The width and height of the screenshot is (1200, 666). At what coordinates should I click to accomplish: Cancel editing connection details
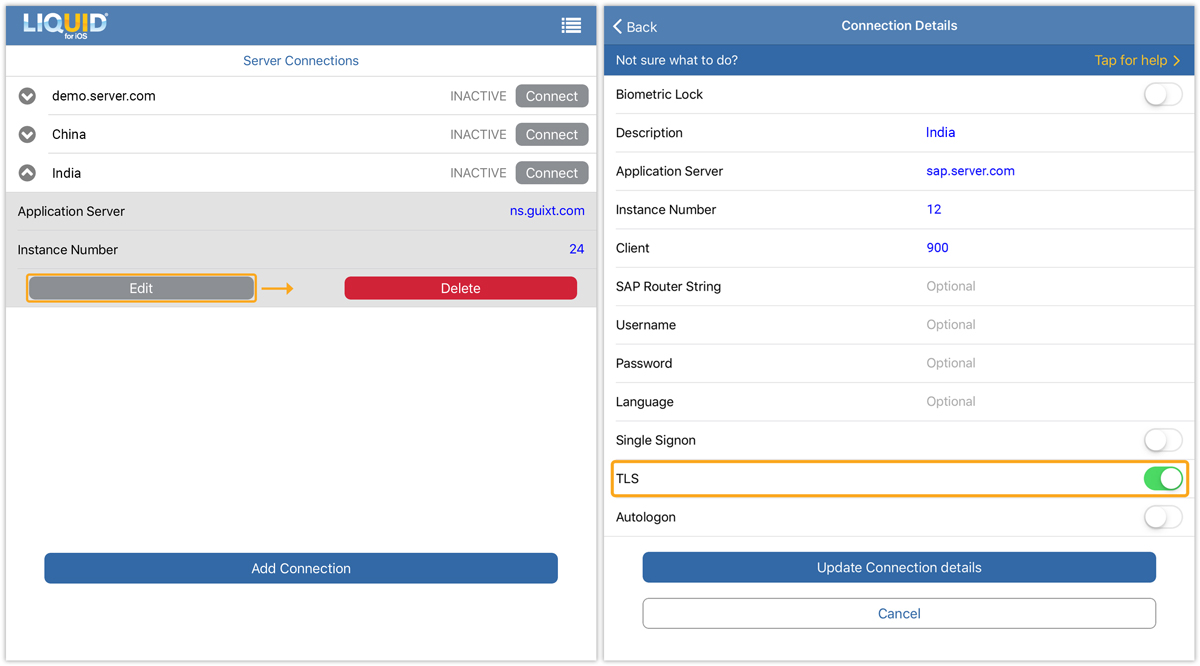(899, 613)
